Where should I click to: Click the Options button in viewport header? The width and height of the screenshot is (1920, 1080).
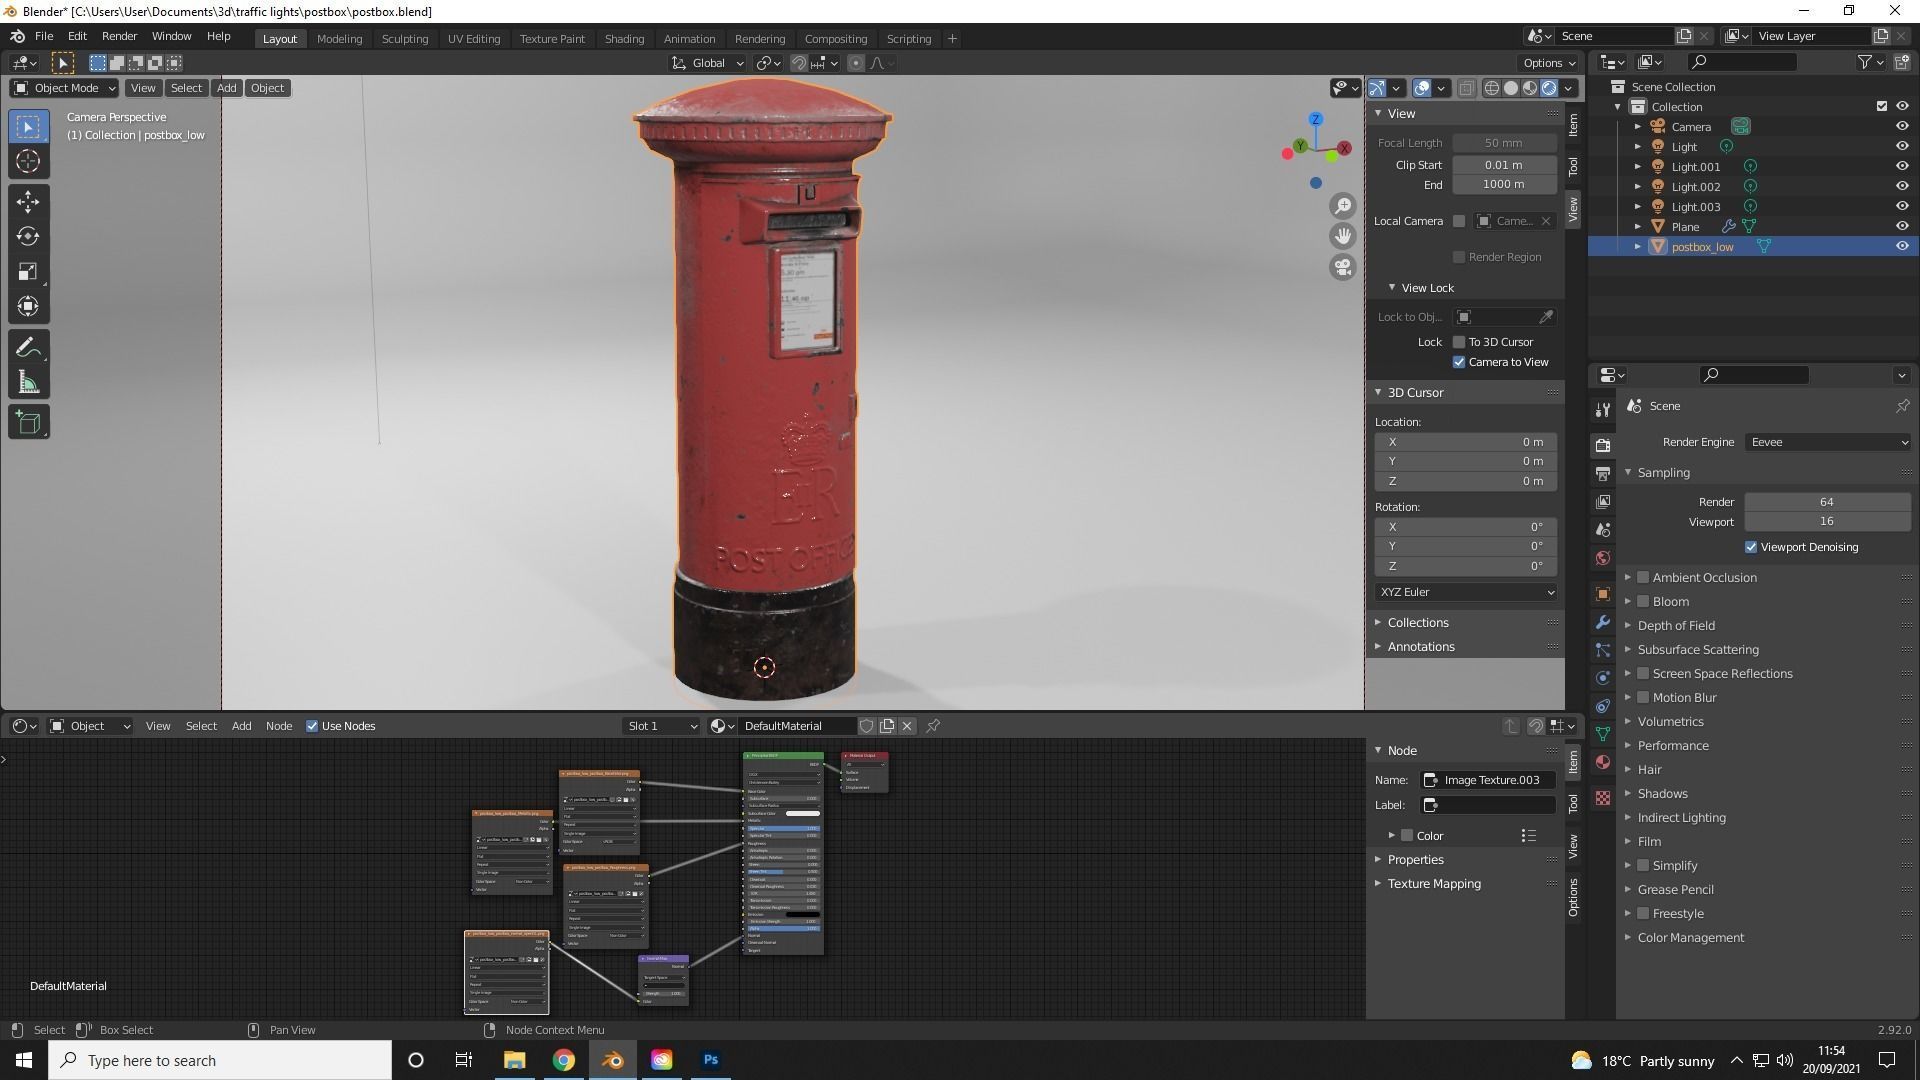pyautogui.click(x=1549, y=63)
